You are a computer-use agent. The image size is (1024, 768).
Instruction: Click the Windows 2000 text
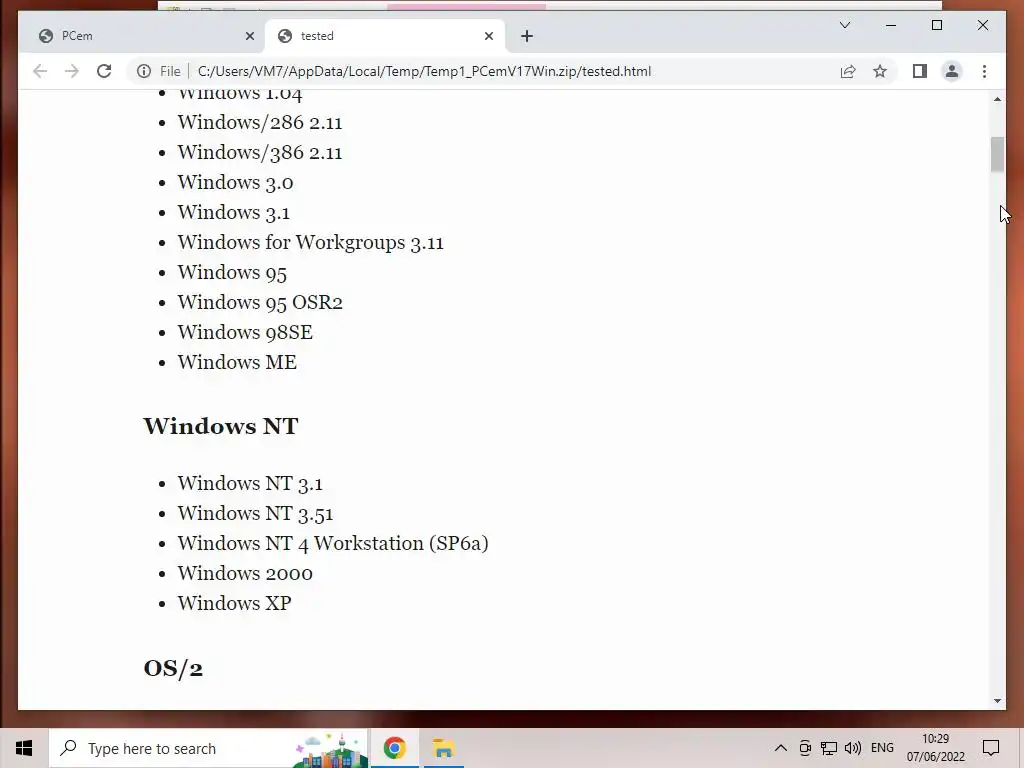point(245,573)
